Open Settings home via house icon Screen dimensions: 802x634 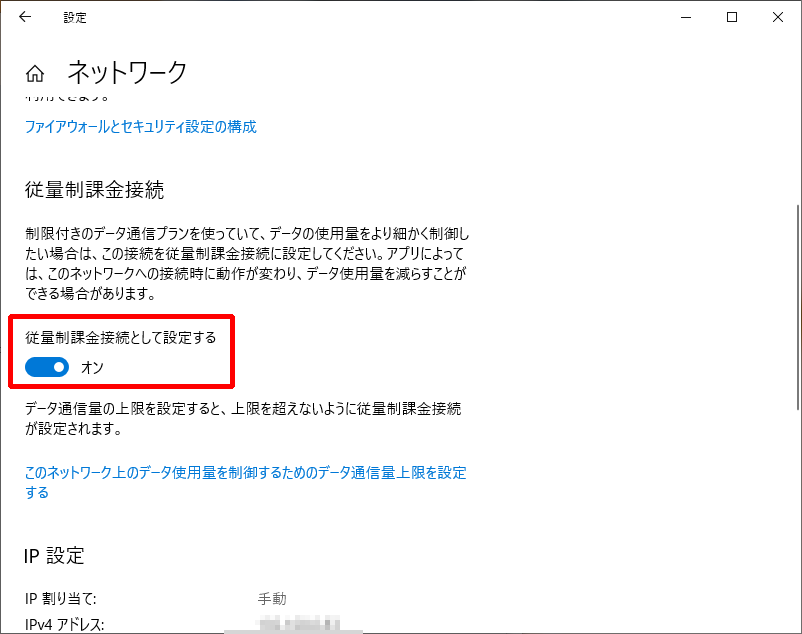pyautogui.click(x=35, y=74)
